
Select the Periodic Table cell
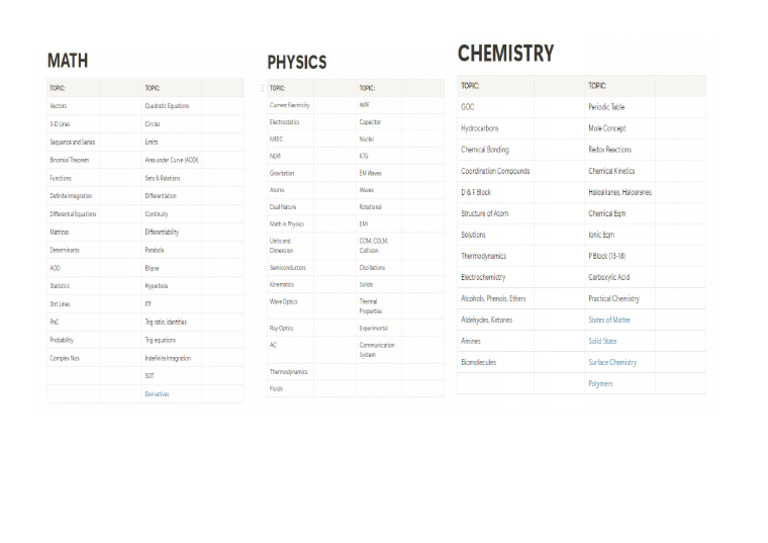coord(606,107)
